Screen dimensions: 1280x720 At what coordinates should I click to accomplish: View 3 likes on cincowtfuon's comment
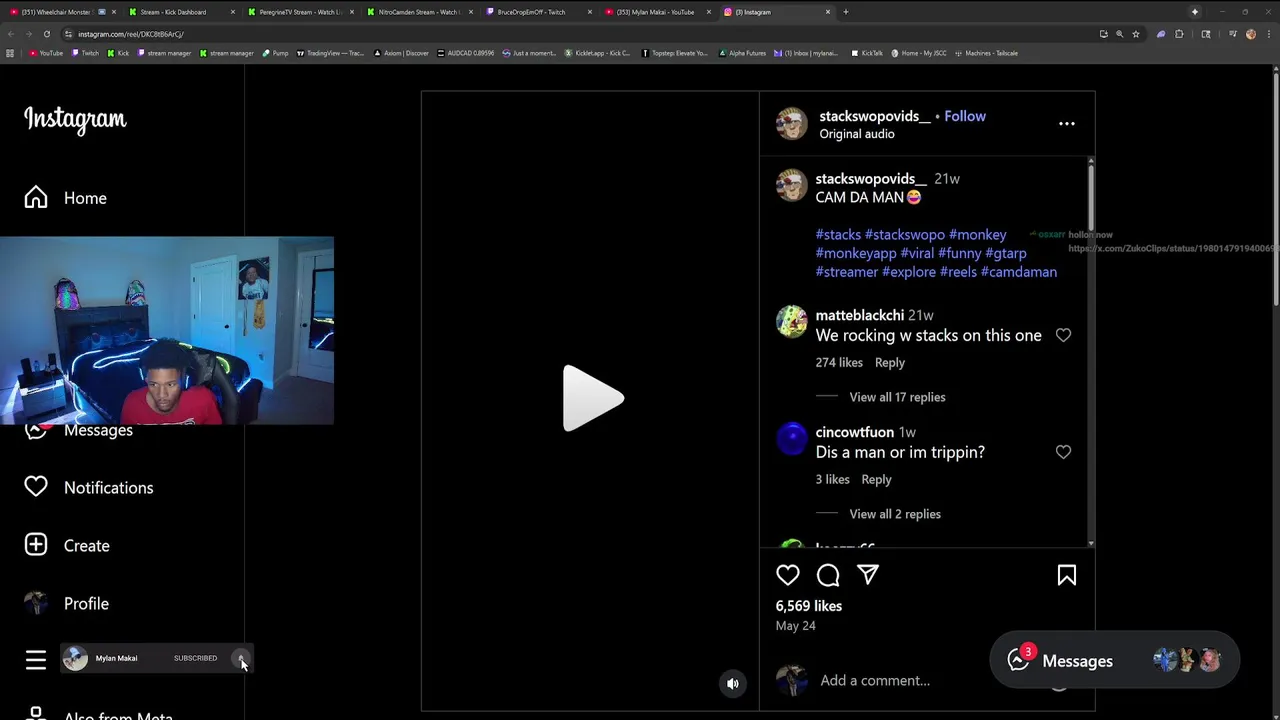tap(832, 480)
